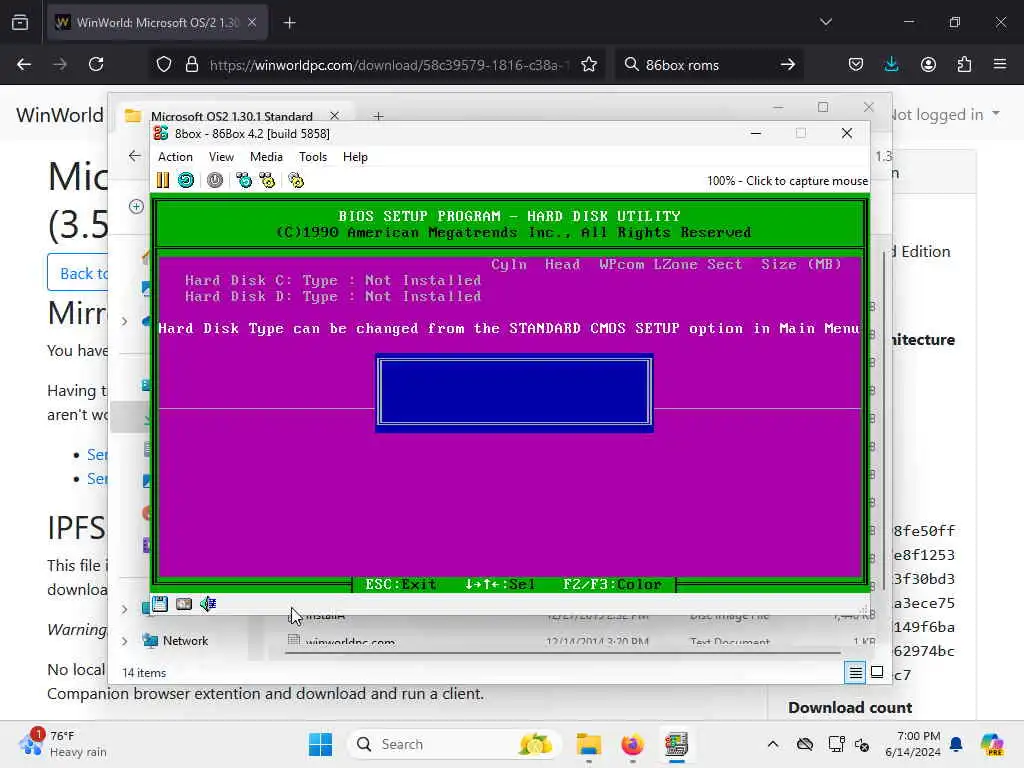1024x768 pixels.
Task: Open the 86Box View menu
Action: click(x=221, y=157)
